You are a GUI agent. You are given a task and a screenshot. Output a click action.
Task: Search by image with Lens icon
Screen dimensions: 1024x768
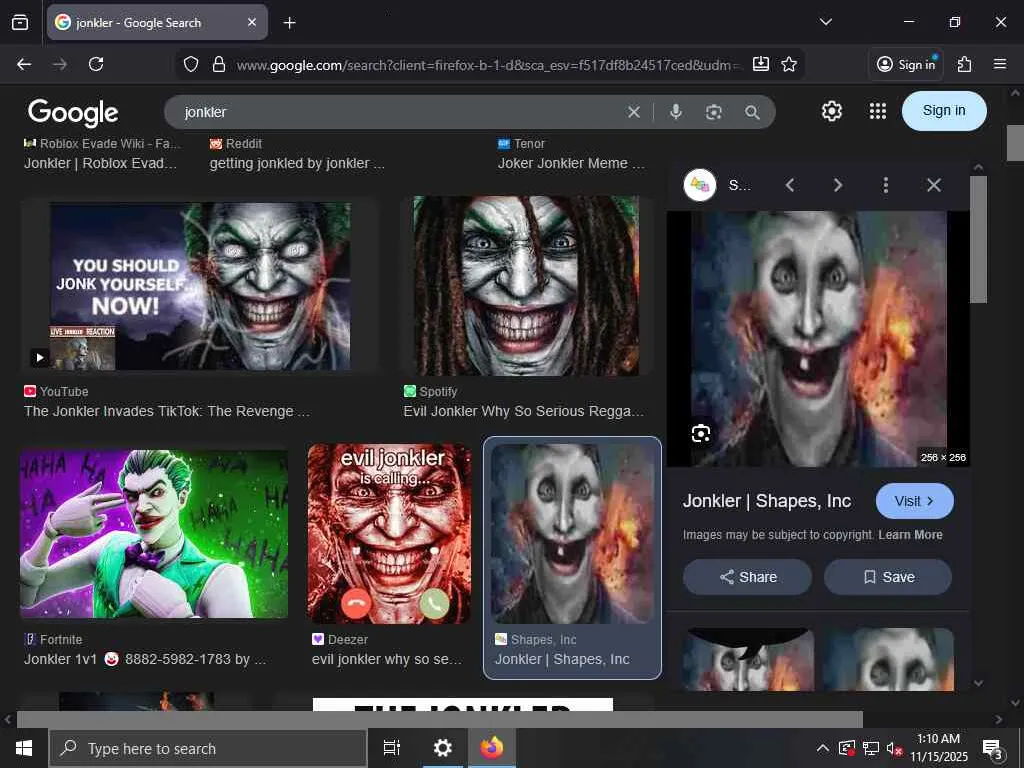click(714, 112)
